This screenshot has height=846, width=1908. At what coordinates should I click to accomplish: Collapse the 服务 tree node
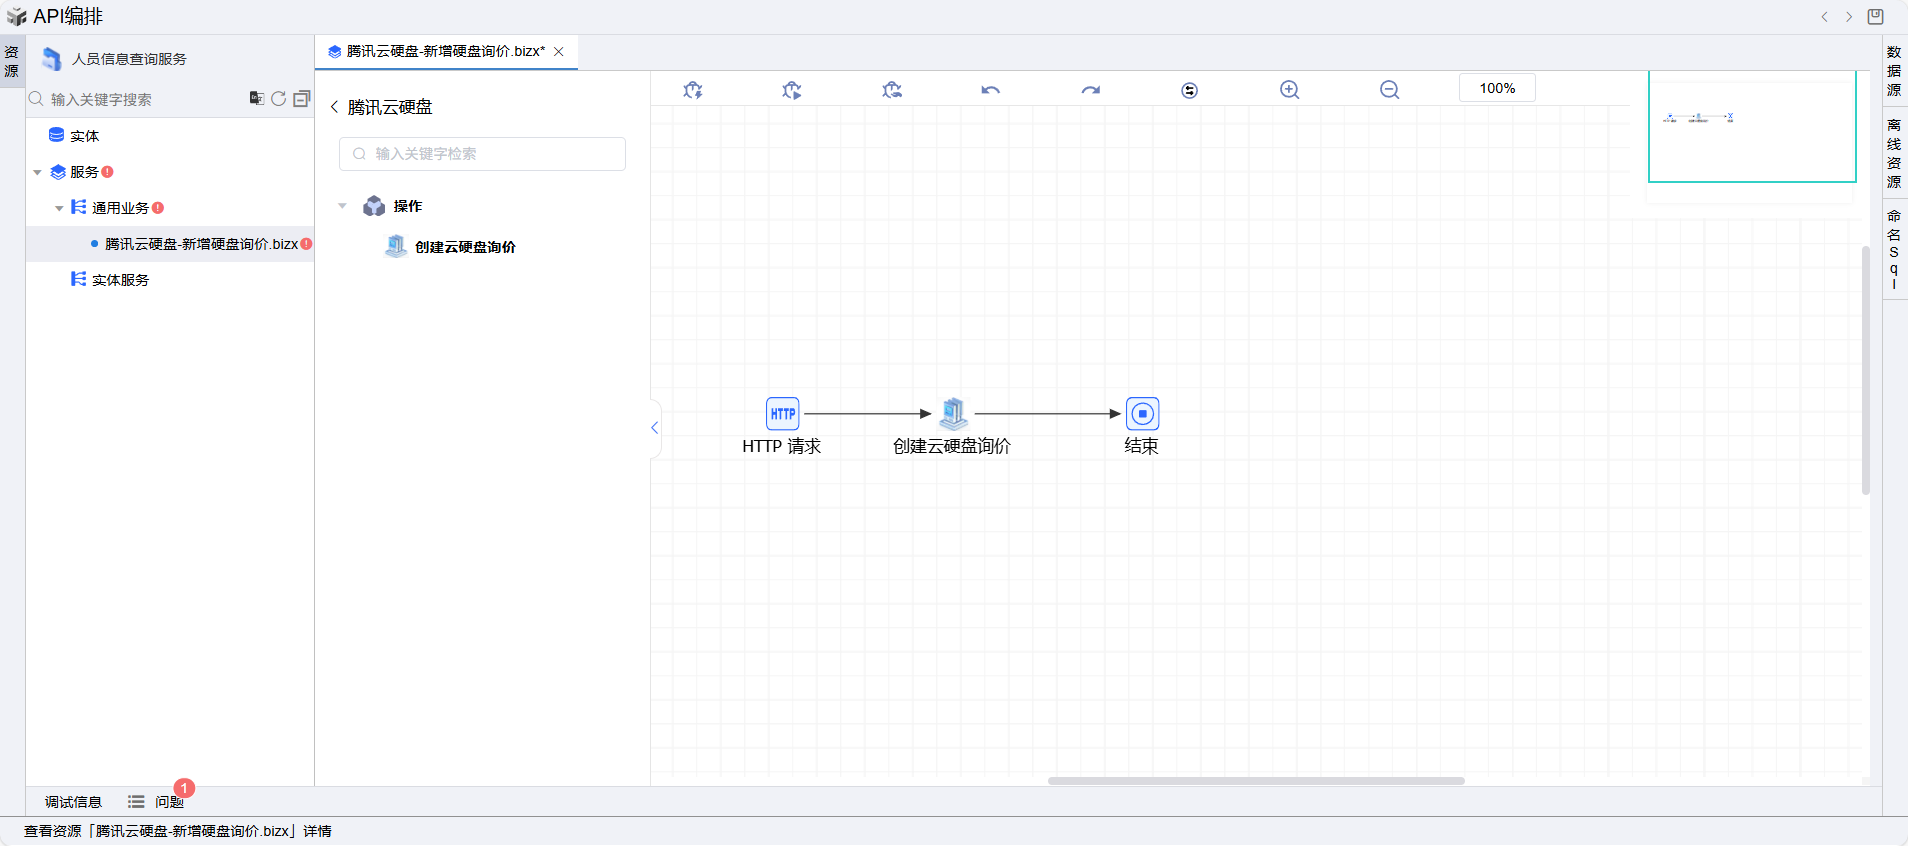38,172
